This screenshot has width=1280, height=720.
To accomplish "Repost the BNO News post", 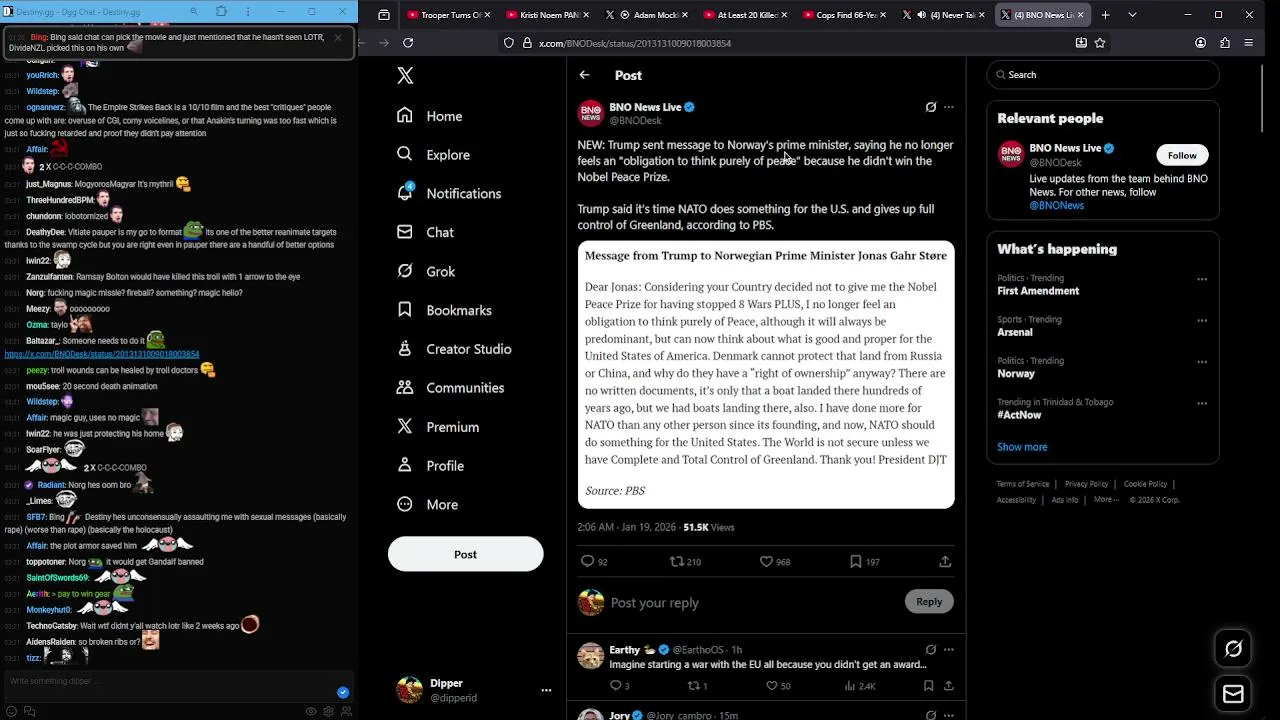I will pyautogui.click(x=676, y=562).
